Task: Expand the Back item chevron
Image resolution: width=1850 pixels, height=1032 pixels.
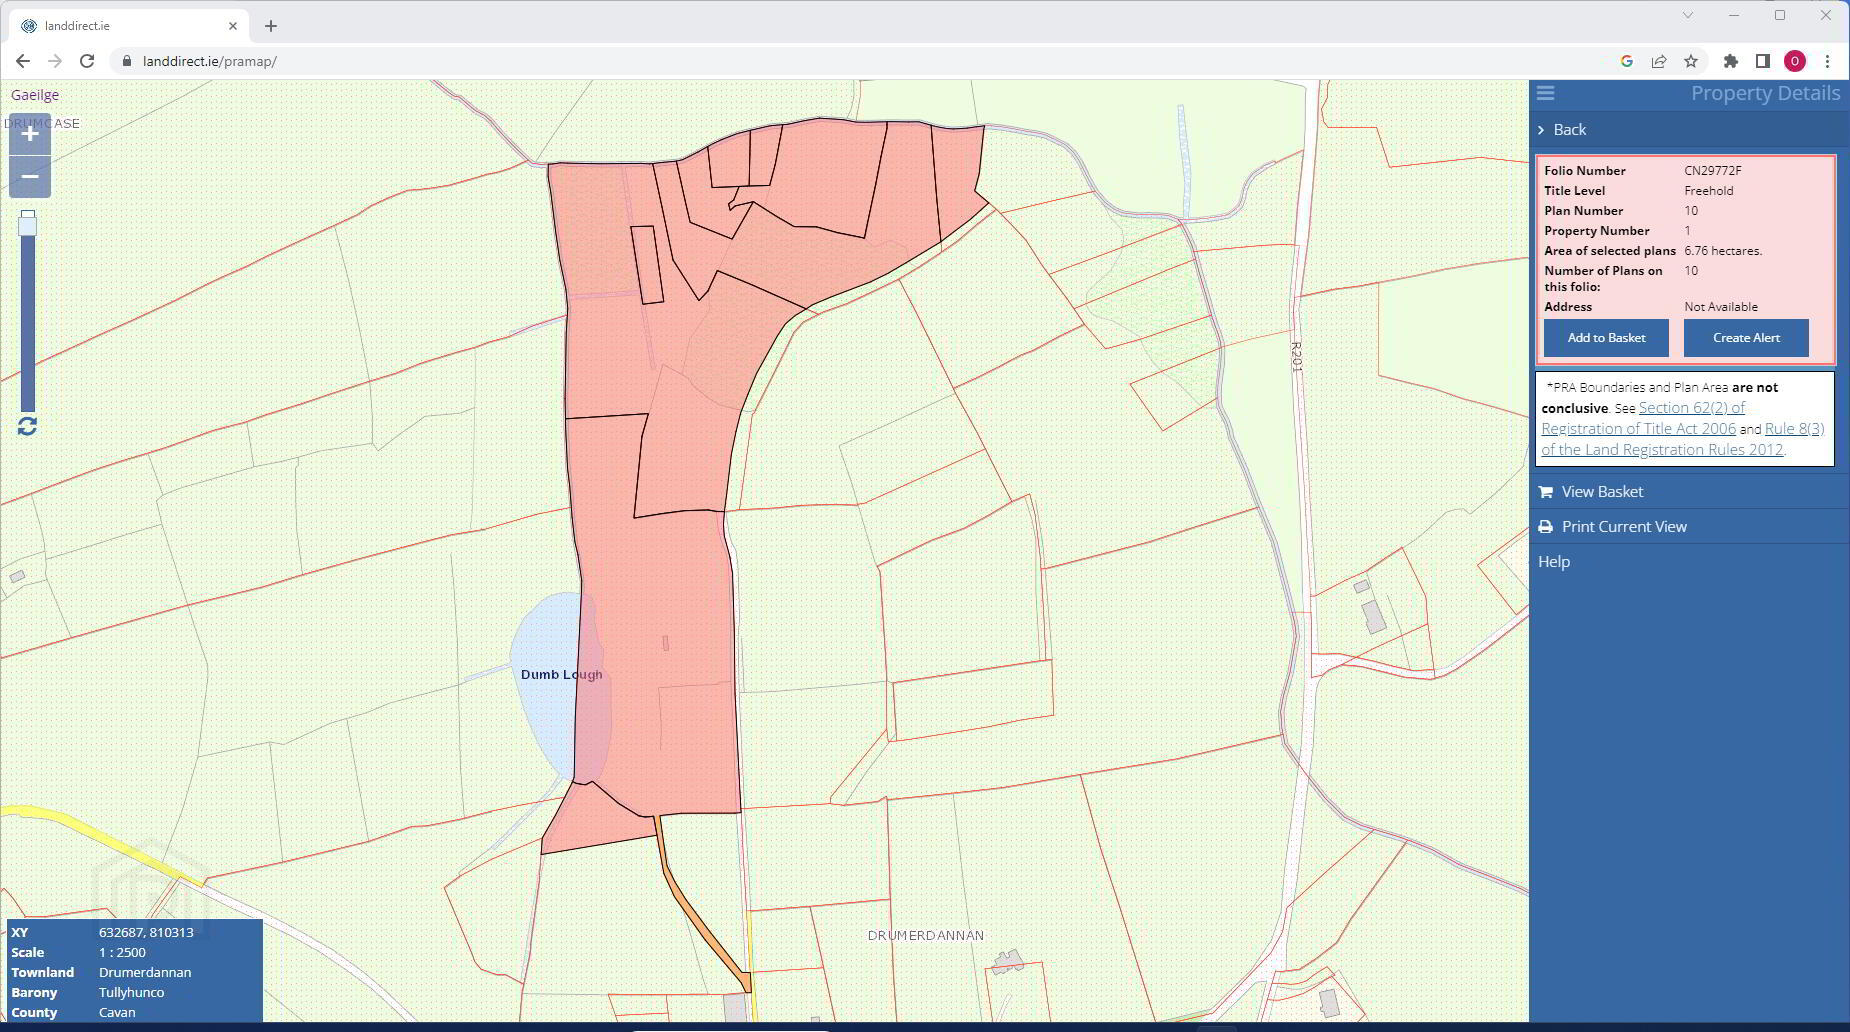Action: click(1541, 130)
